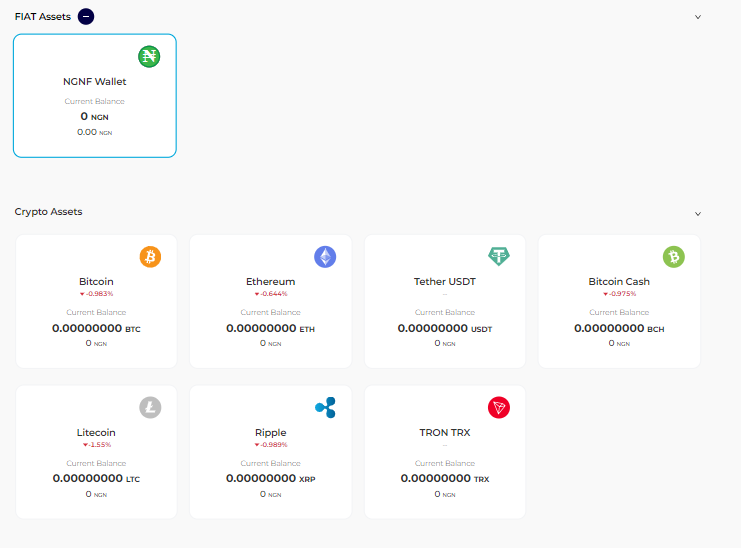This screenshot has width=741, height=548.
Task: Open the Ripple card title
Action: pos(271,432)
